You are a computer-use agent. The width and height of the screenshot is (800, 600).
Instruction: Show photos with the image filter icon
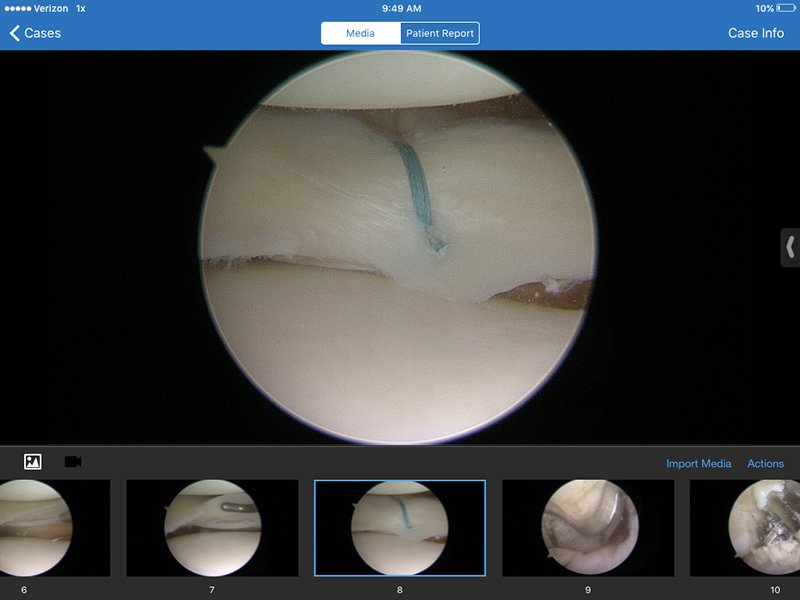(33, 462)
